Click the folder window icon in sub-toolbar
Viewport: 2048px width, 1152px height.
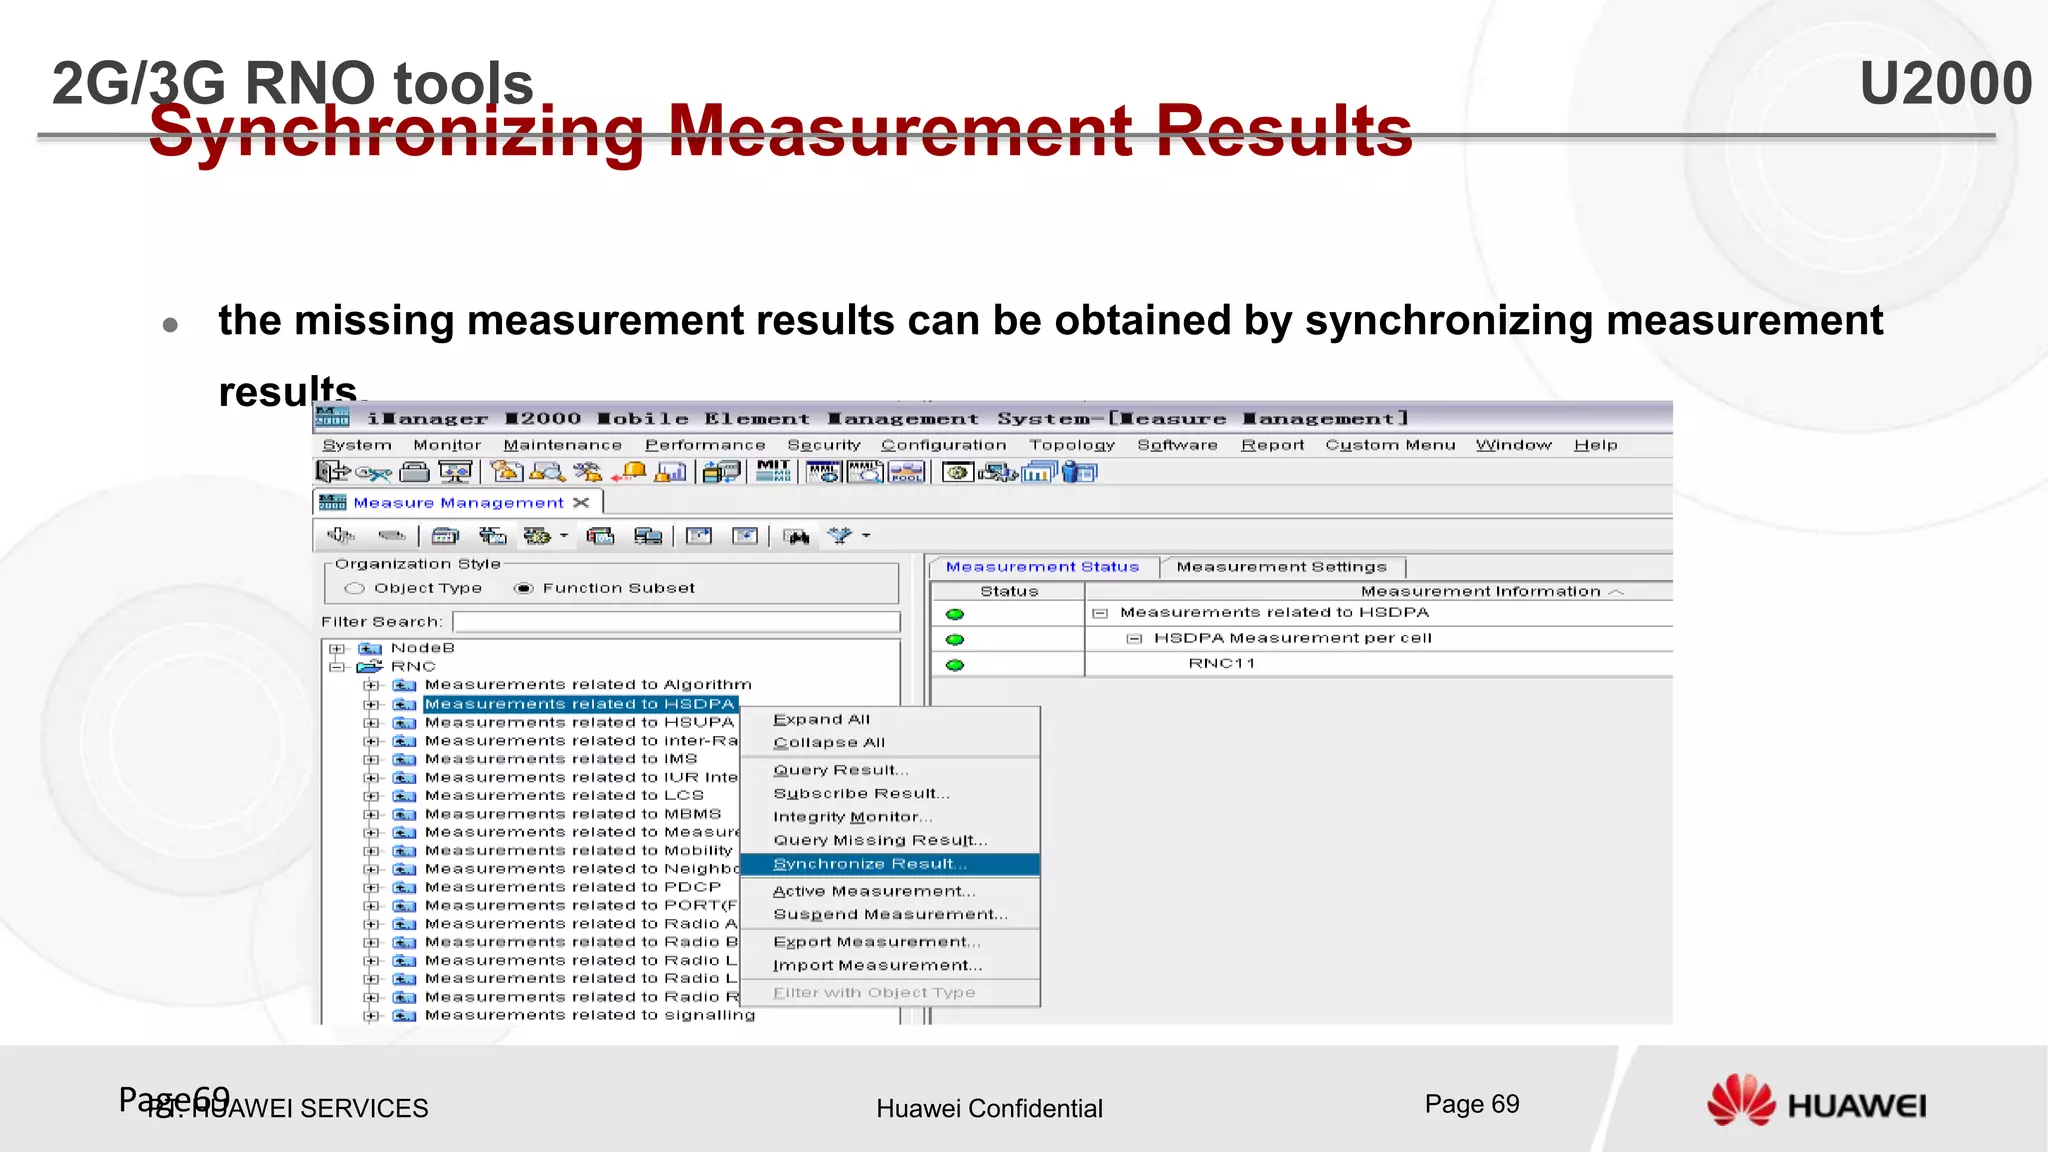[445, 536]
